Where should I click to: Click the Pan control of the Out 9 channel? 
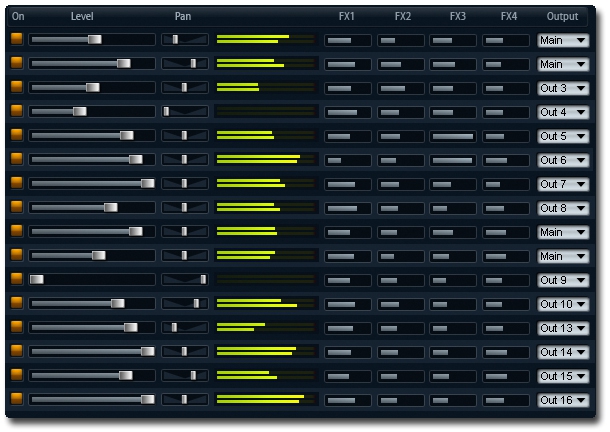click(203, 280)
